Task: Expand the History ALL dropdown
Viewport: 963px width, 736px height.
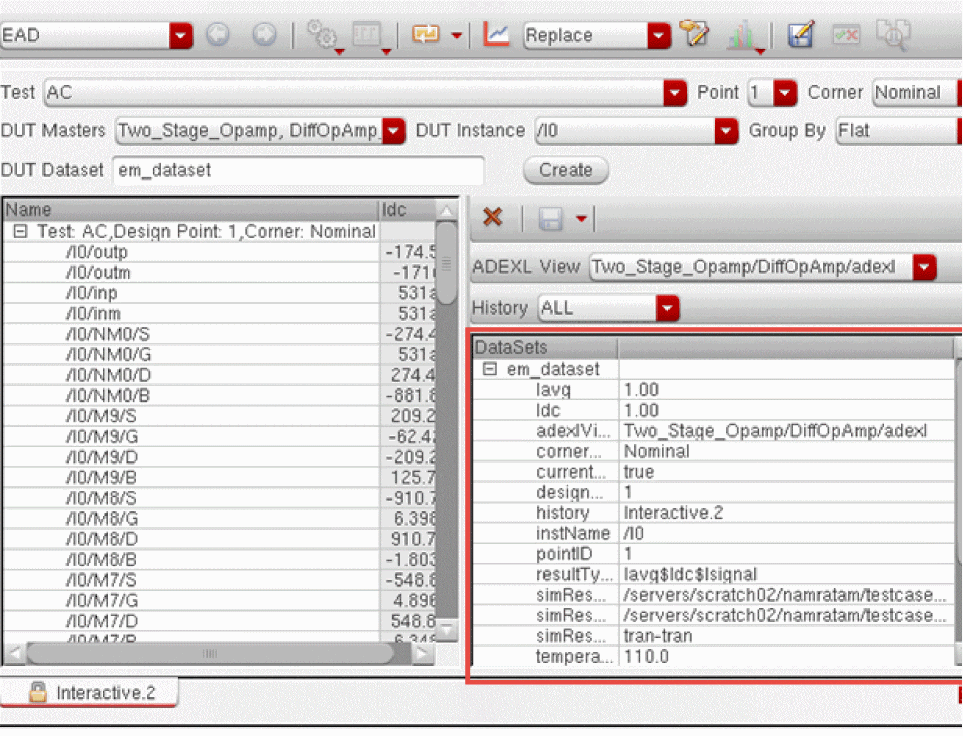Action: (x=667, y=308)
